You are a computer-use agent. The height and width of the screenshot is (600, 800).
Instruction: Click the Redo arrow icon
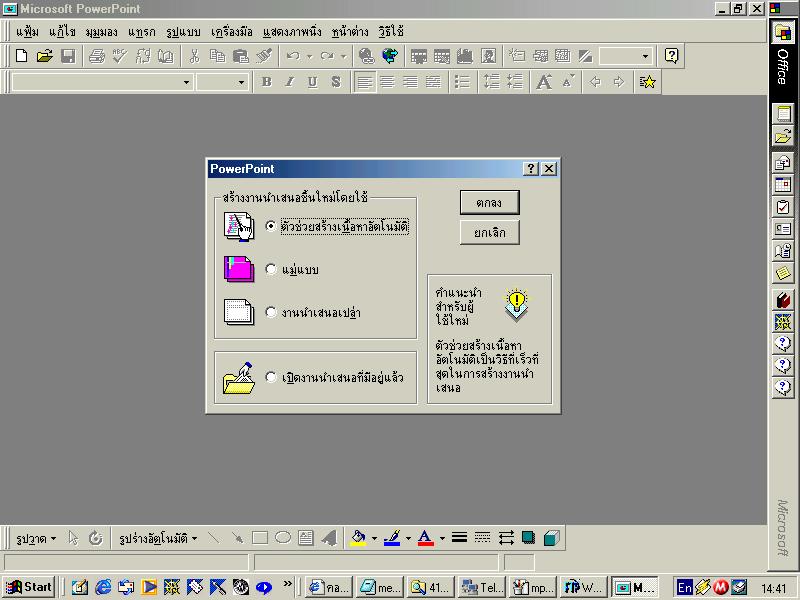click(x=327, y=56)
